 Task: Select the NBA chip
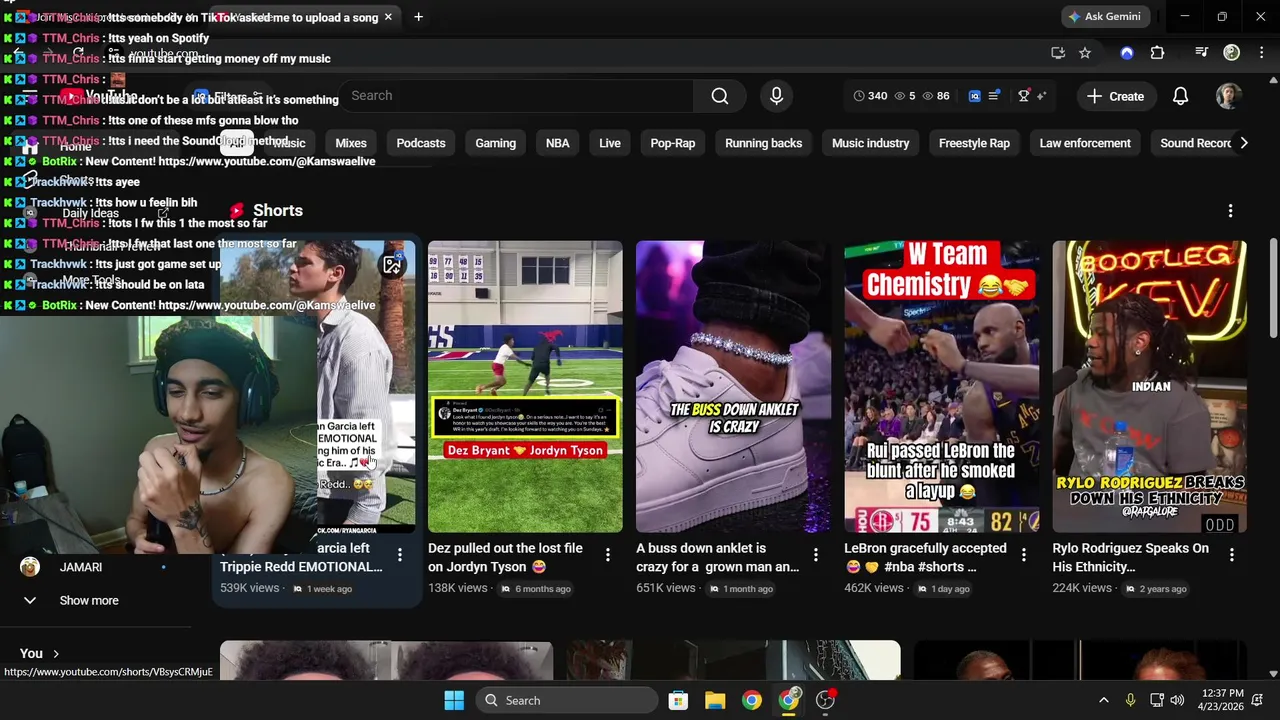coord(558,143)
